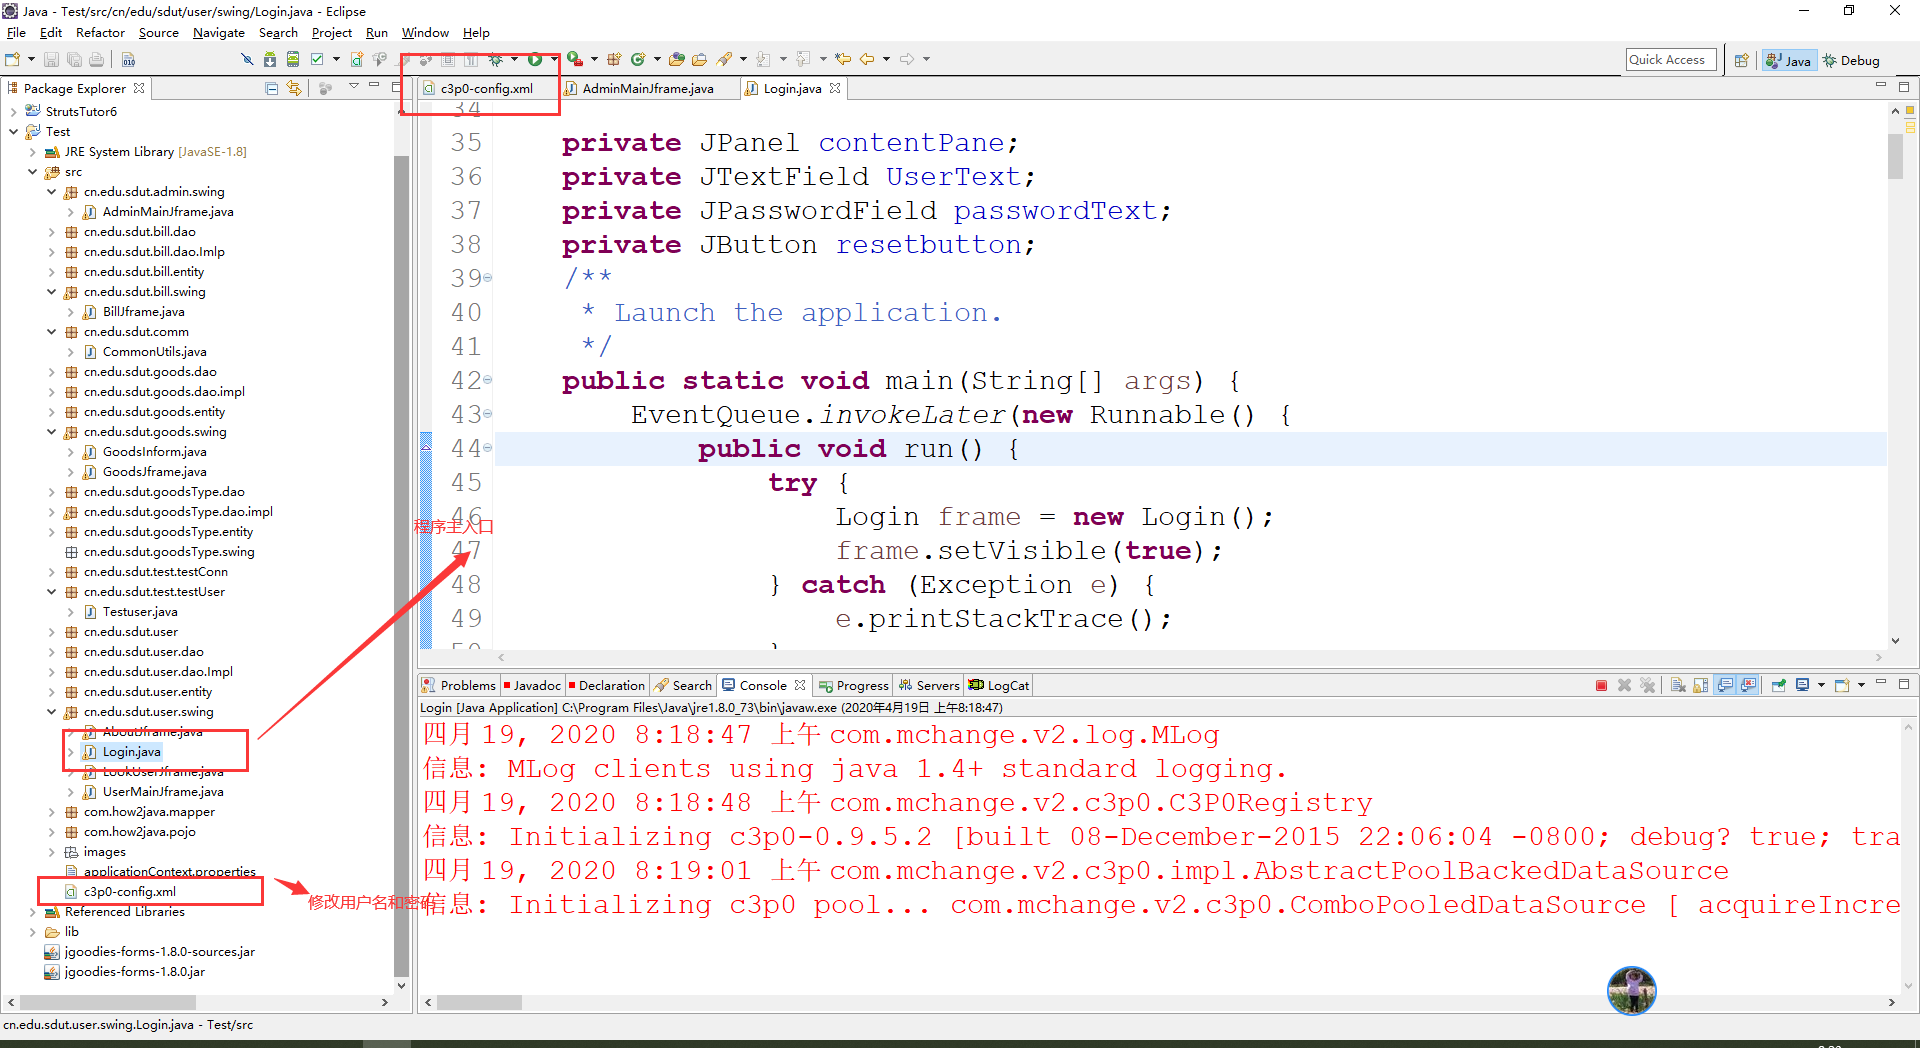
Task: Toggle Link with Editor in Package Explorer
Action: pos(294,88)
